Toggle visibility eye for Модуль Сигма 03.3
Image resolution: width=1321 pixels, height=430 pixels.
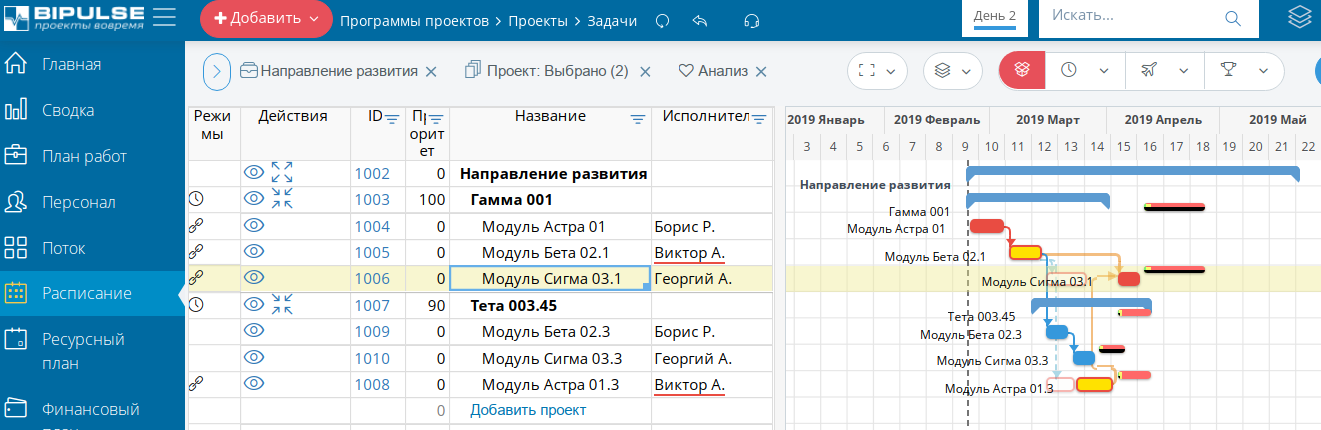(x=254, y=357)
